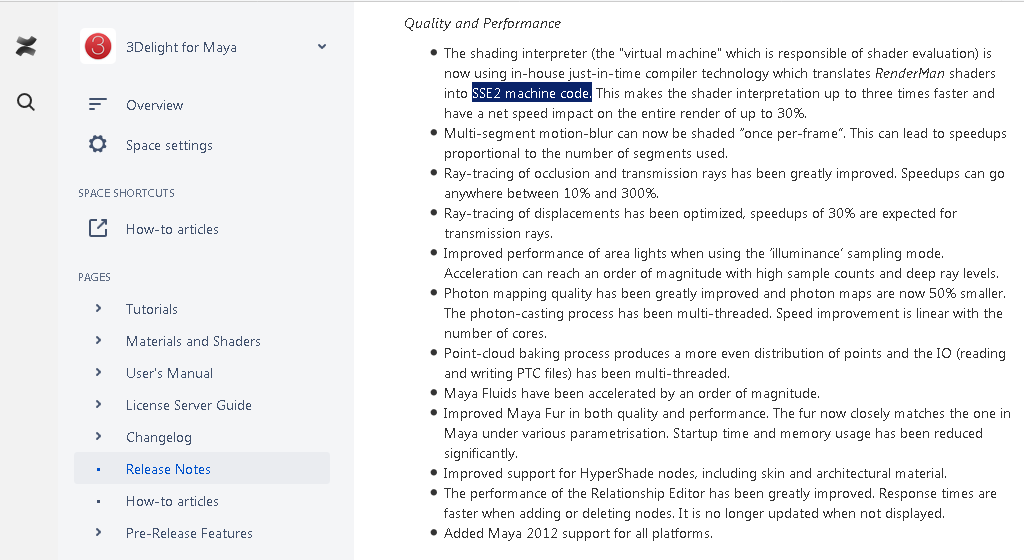Expand the Changelog page tree
Image resolution: width=1024 pixels, height=560 pixels.
(x=98, y=437)
